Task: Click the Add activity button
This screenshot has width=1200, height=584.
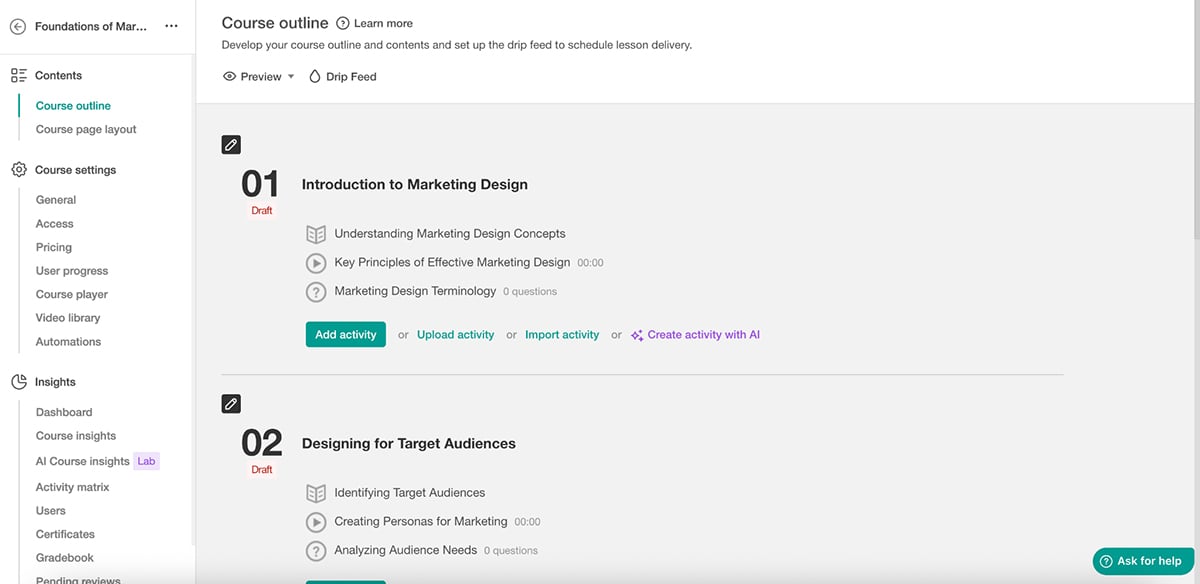Action: (x=345, y=334)
